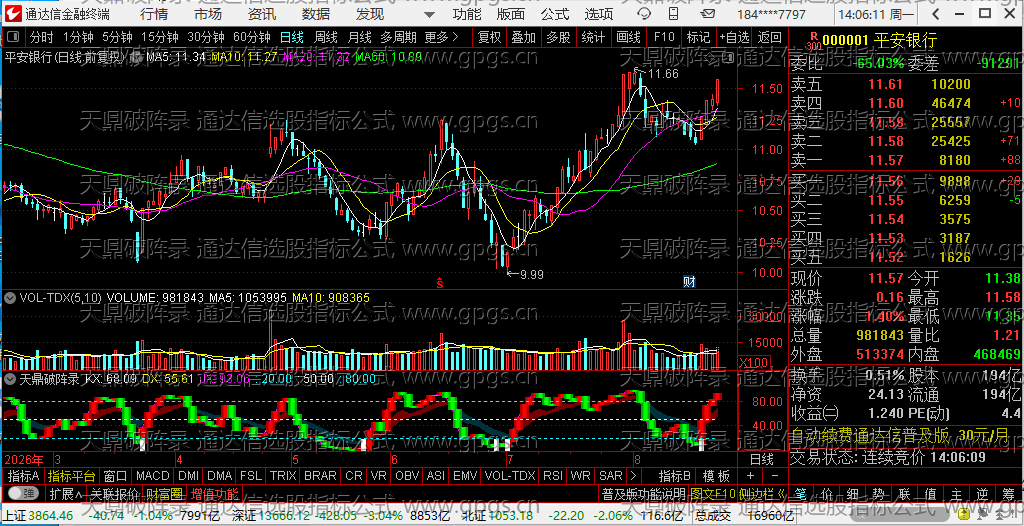1024x526 pixels.
Task: Collapse the VOL-TDX indicator chevron
Action: pos(10,298)
